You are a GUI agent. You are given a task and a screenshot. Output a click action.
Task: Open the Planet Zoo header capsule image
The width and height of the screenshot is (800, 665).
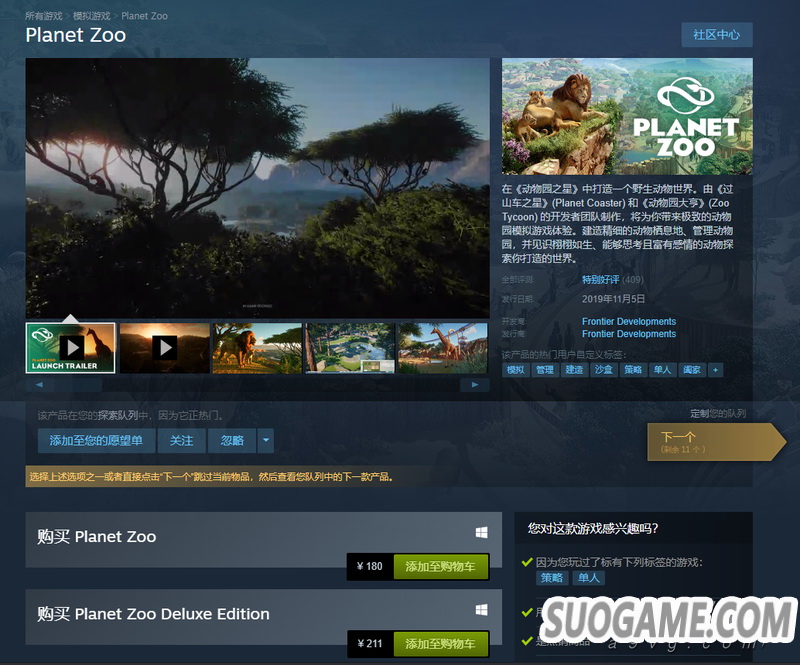pos(627,116)
